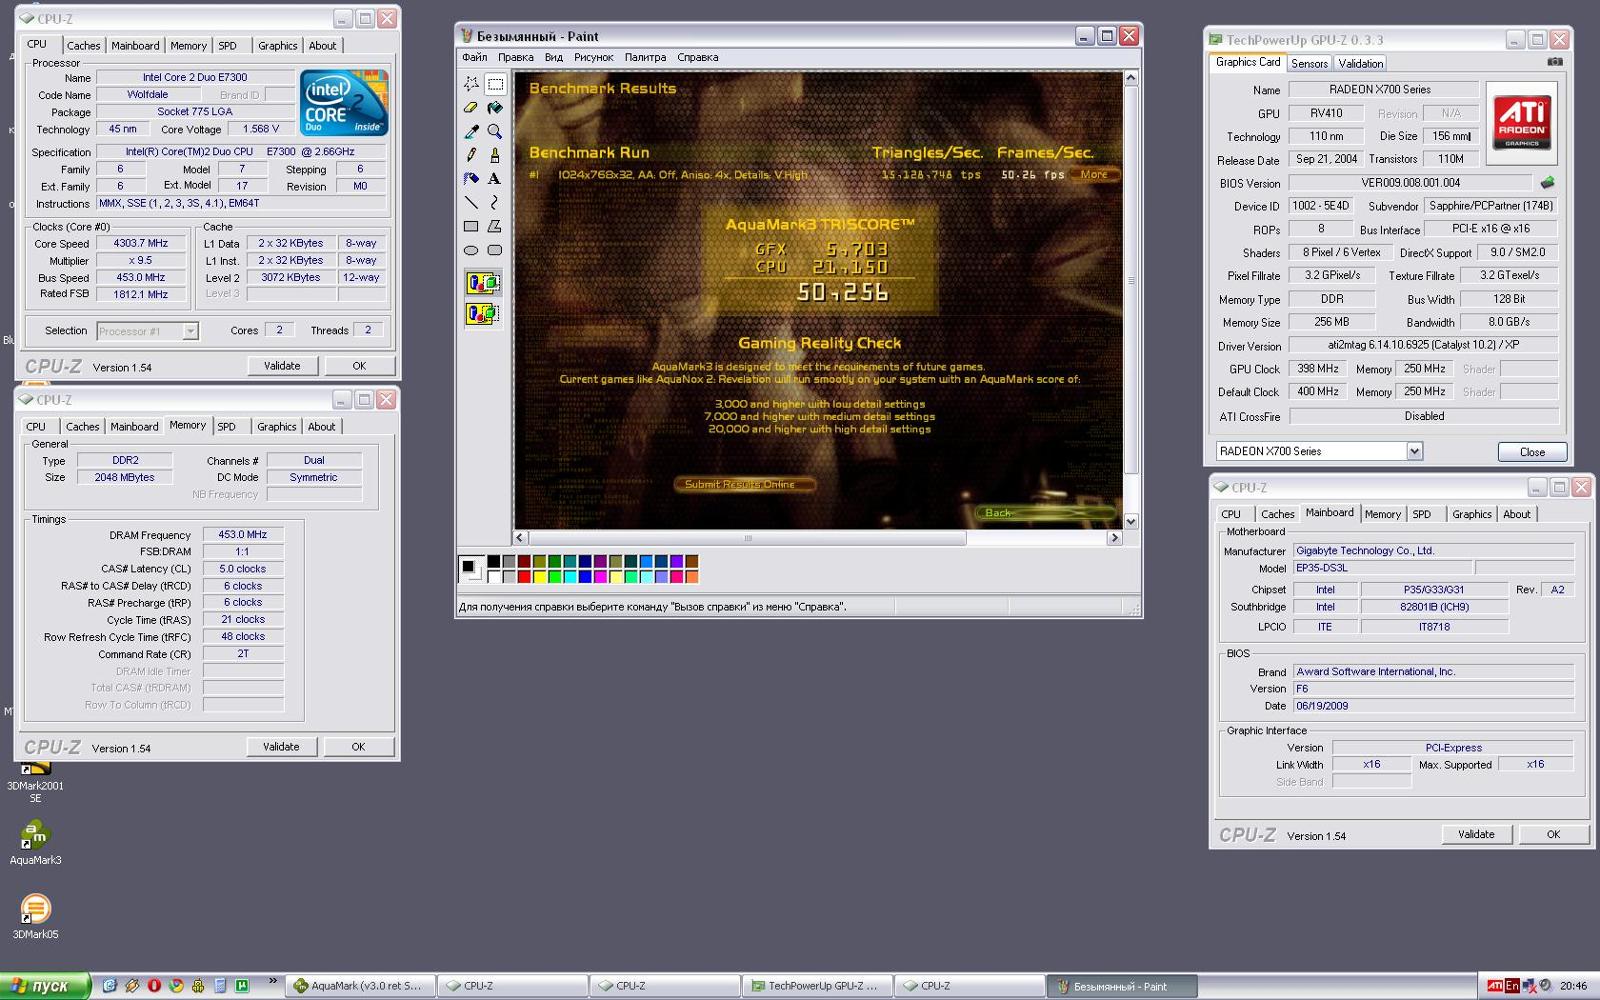The image size is (1600, 1000).
Task: Click the BIOS save icon in GPU-Z
Action: tap(1547, 183)
